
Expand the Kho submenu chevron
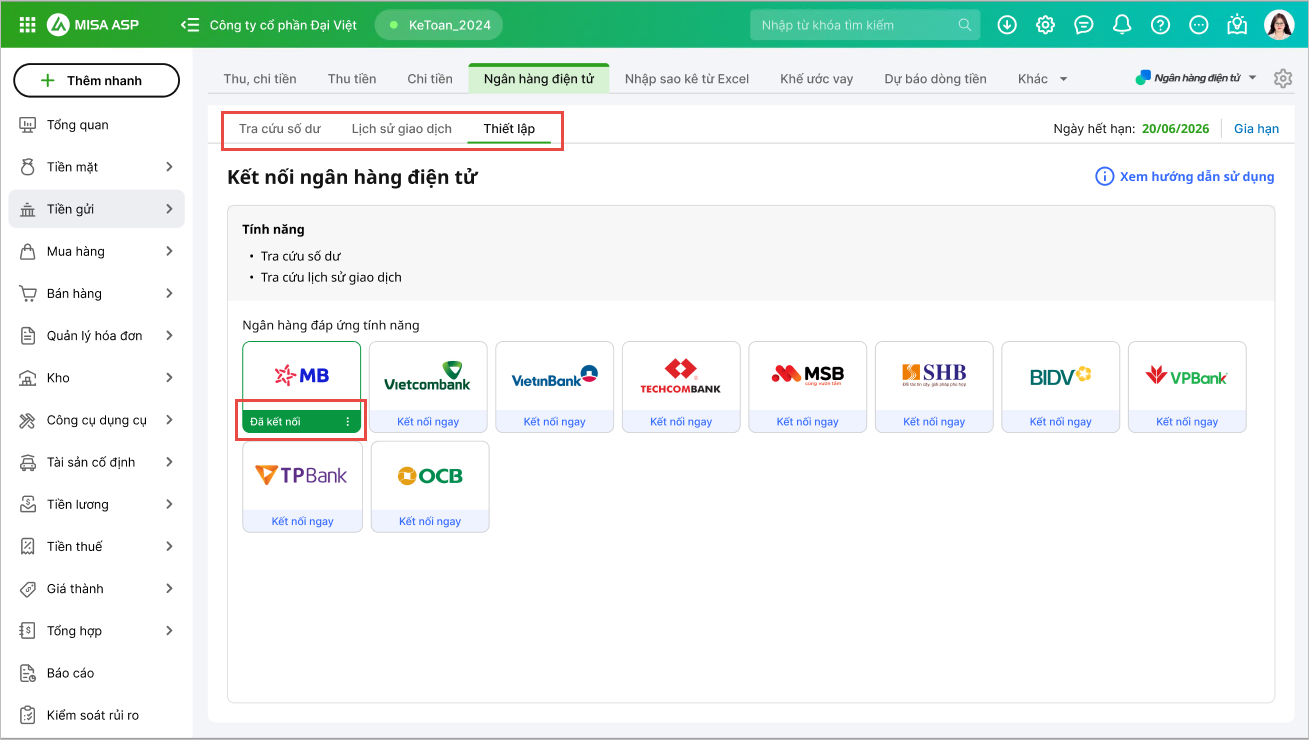tap(169, 378)
